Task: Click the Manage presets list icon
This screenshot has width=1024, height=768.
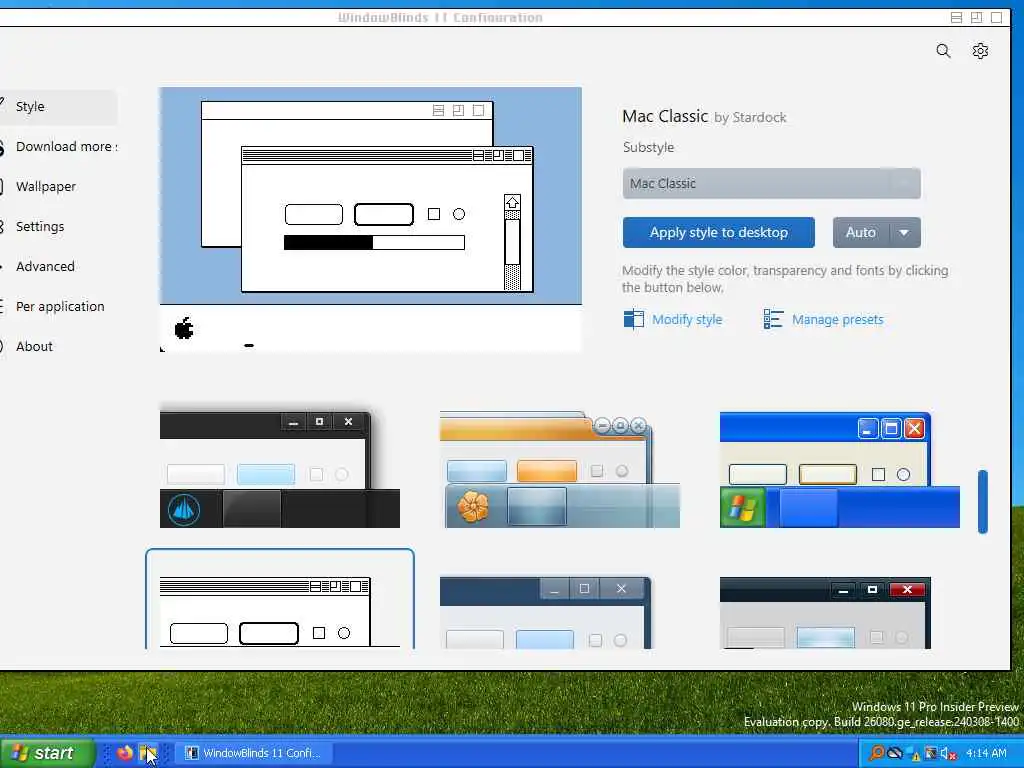Action: [x=773, y=319]
